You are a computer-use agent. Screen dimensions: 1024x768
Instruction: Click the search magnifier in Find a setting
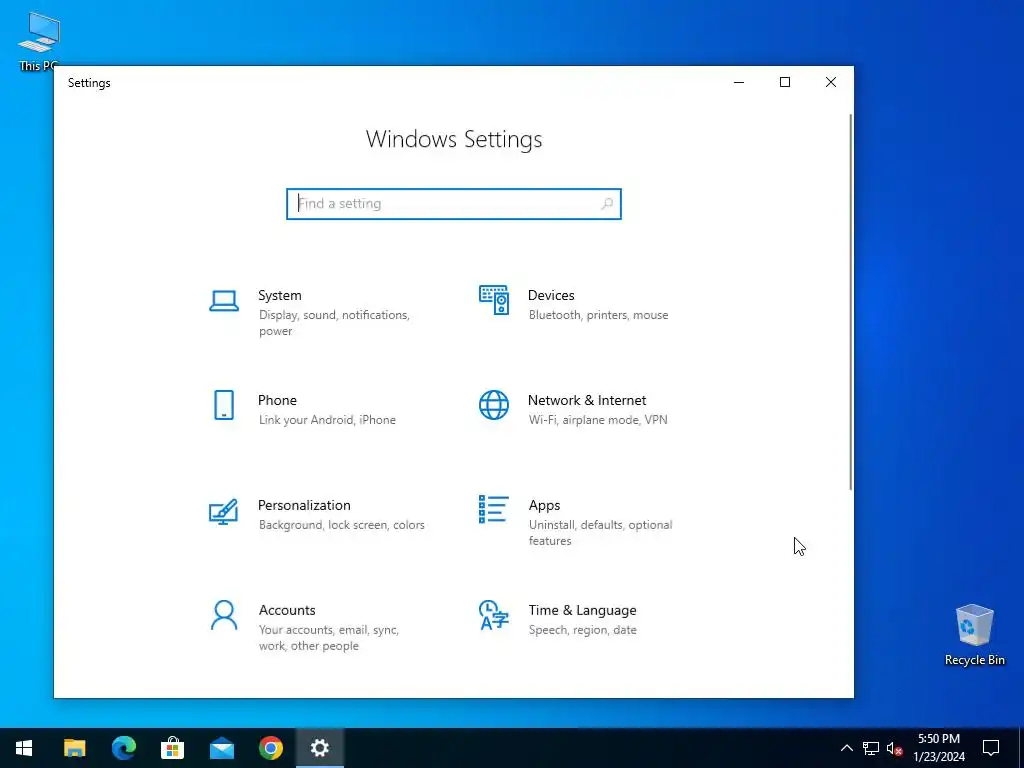[x=607, y=204]
